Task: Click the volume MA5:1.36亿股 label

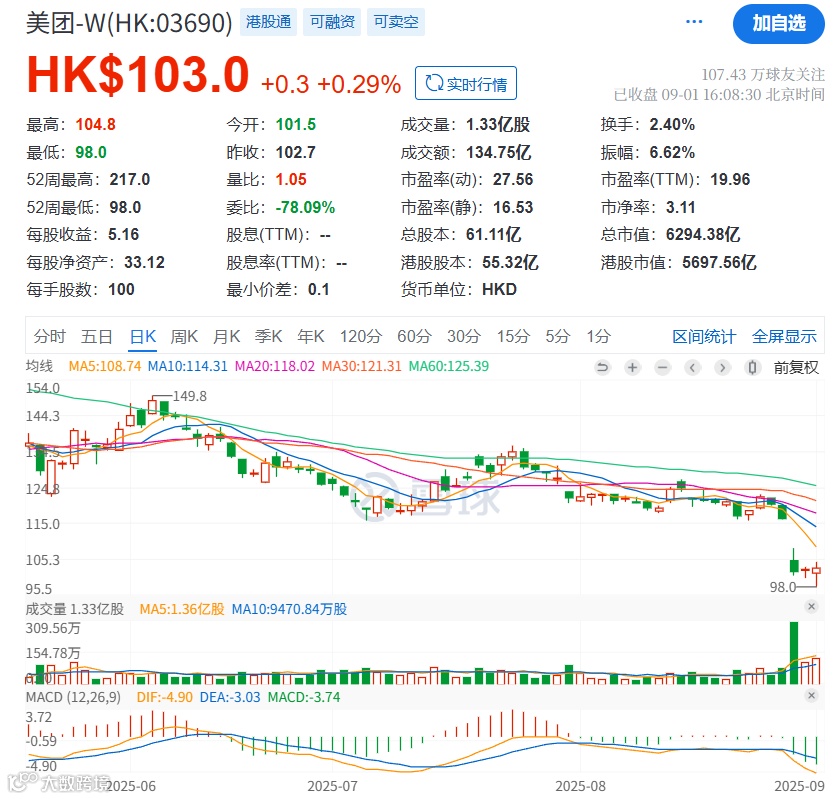Action: [x=182, y=609]
